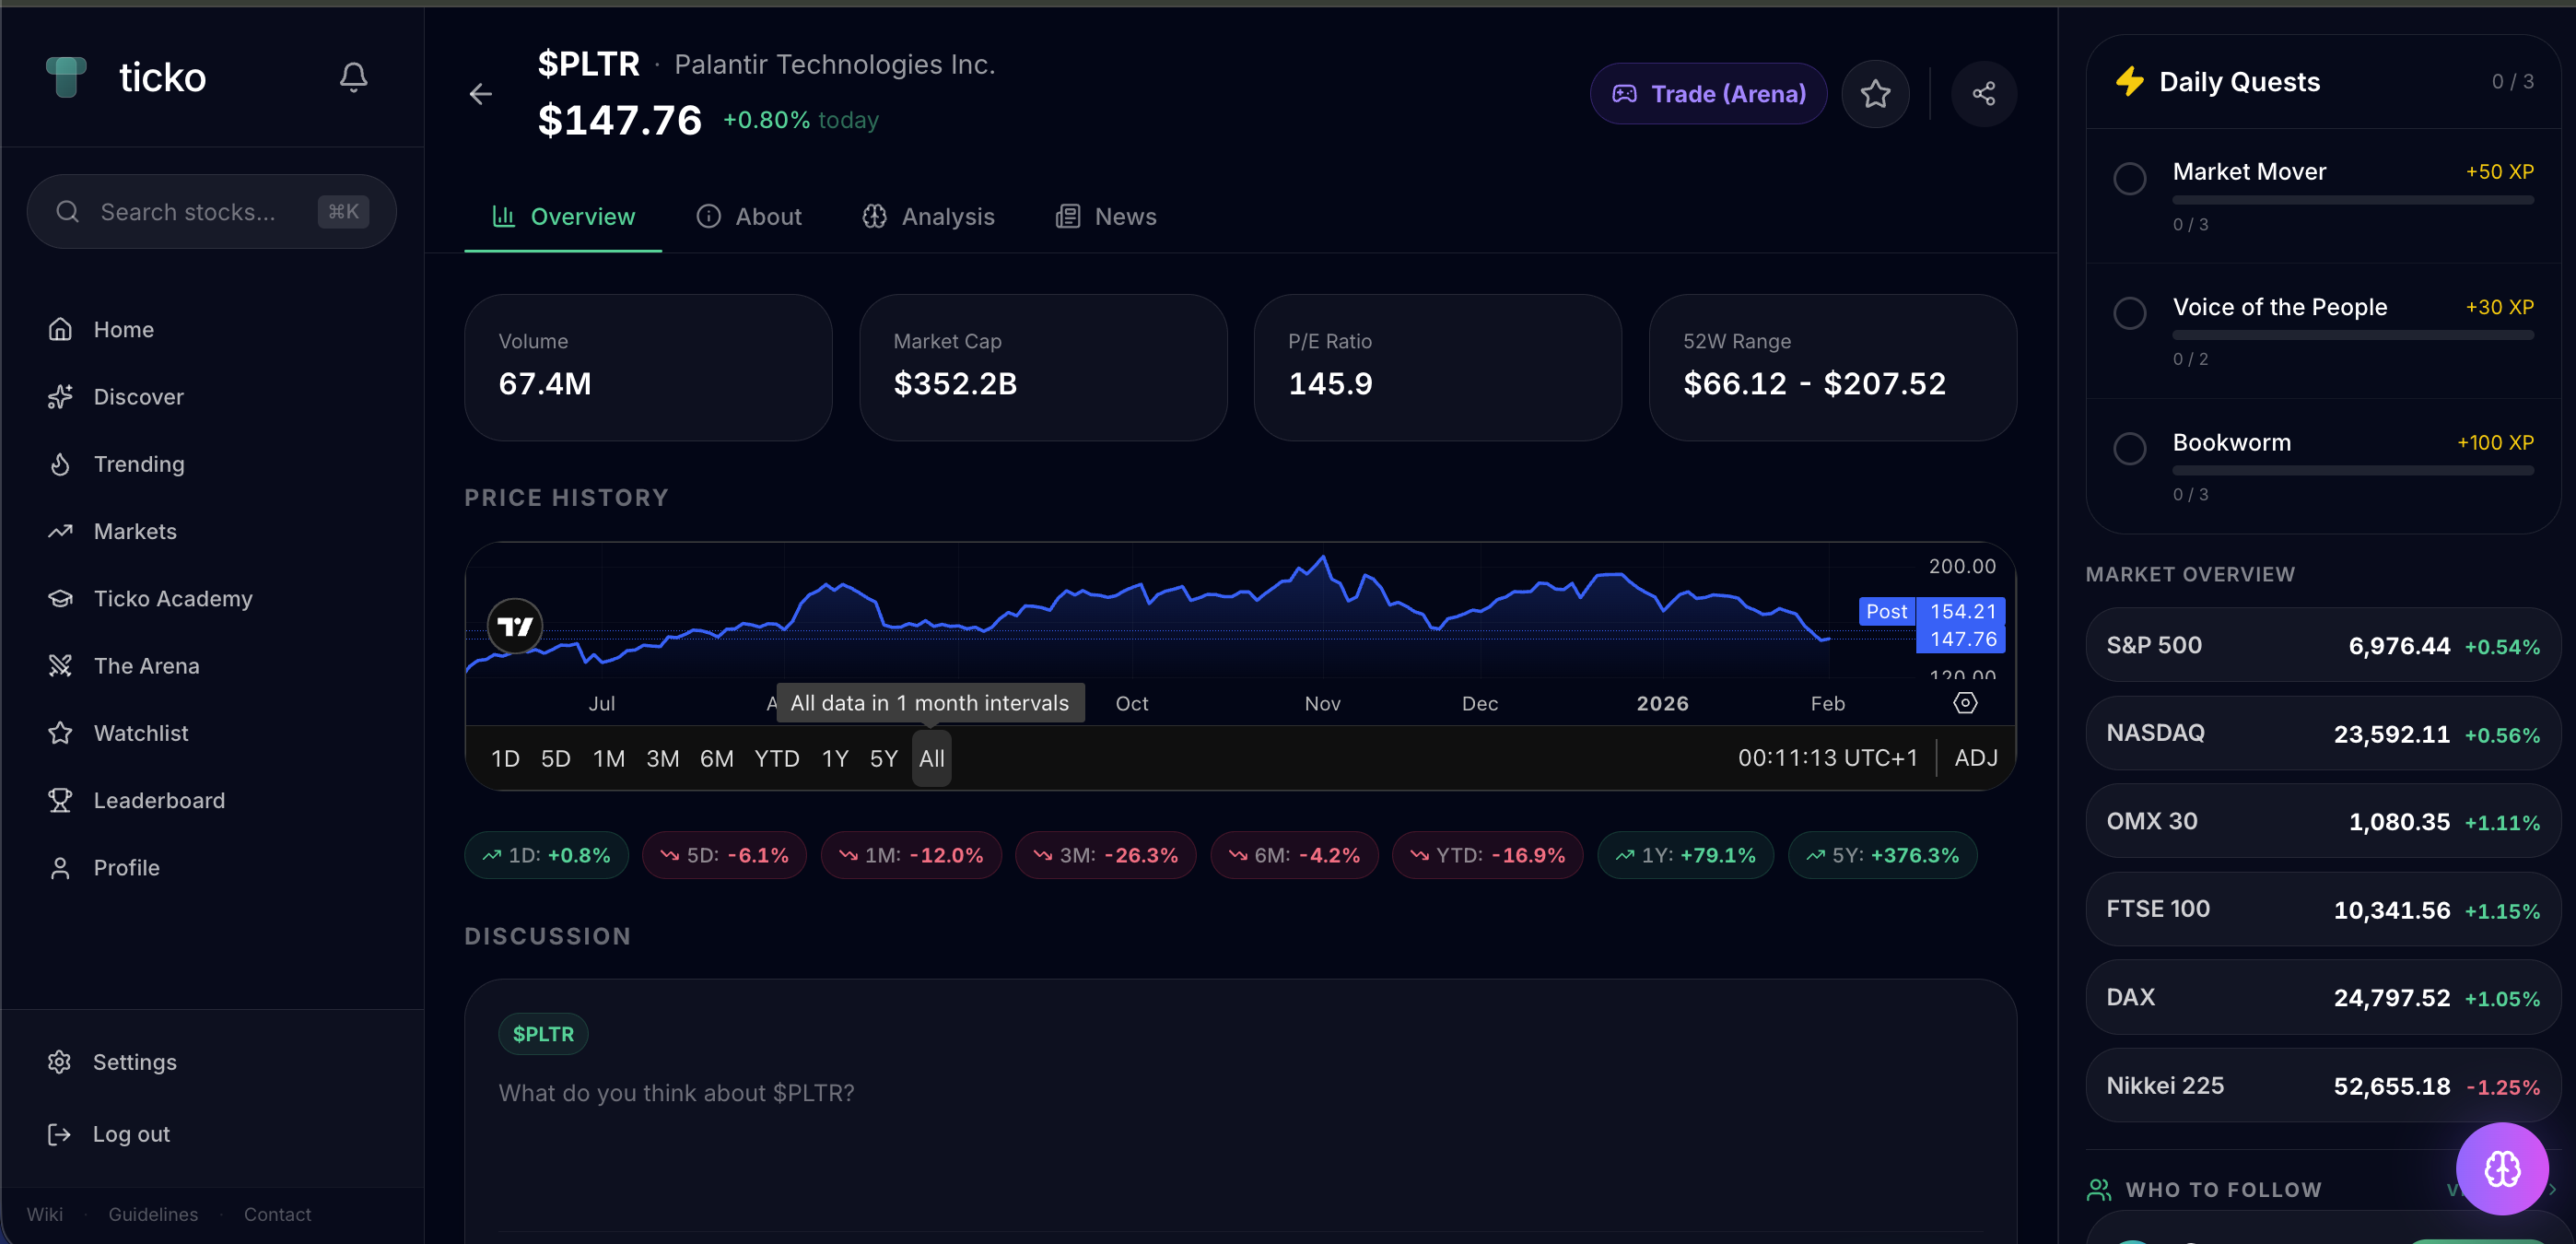This screenshot has width=2576, height=1244.
Task: Open The Arena from the sidebar
Action: coord(147,665)
